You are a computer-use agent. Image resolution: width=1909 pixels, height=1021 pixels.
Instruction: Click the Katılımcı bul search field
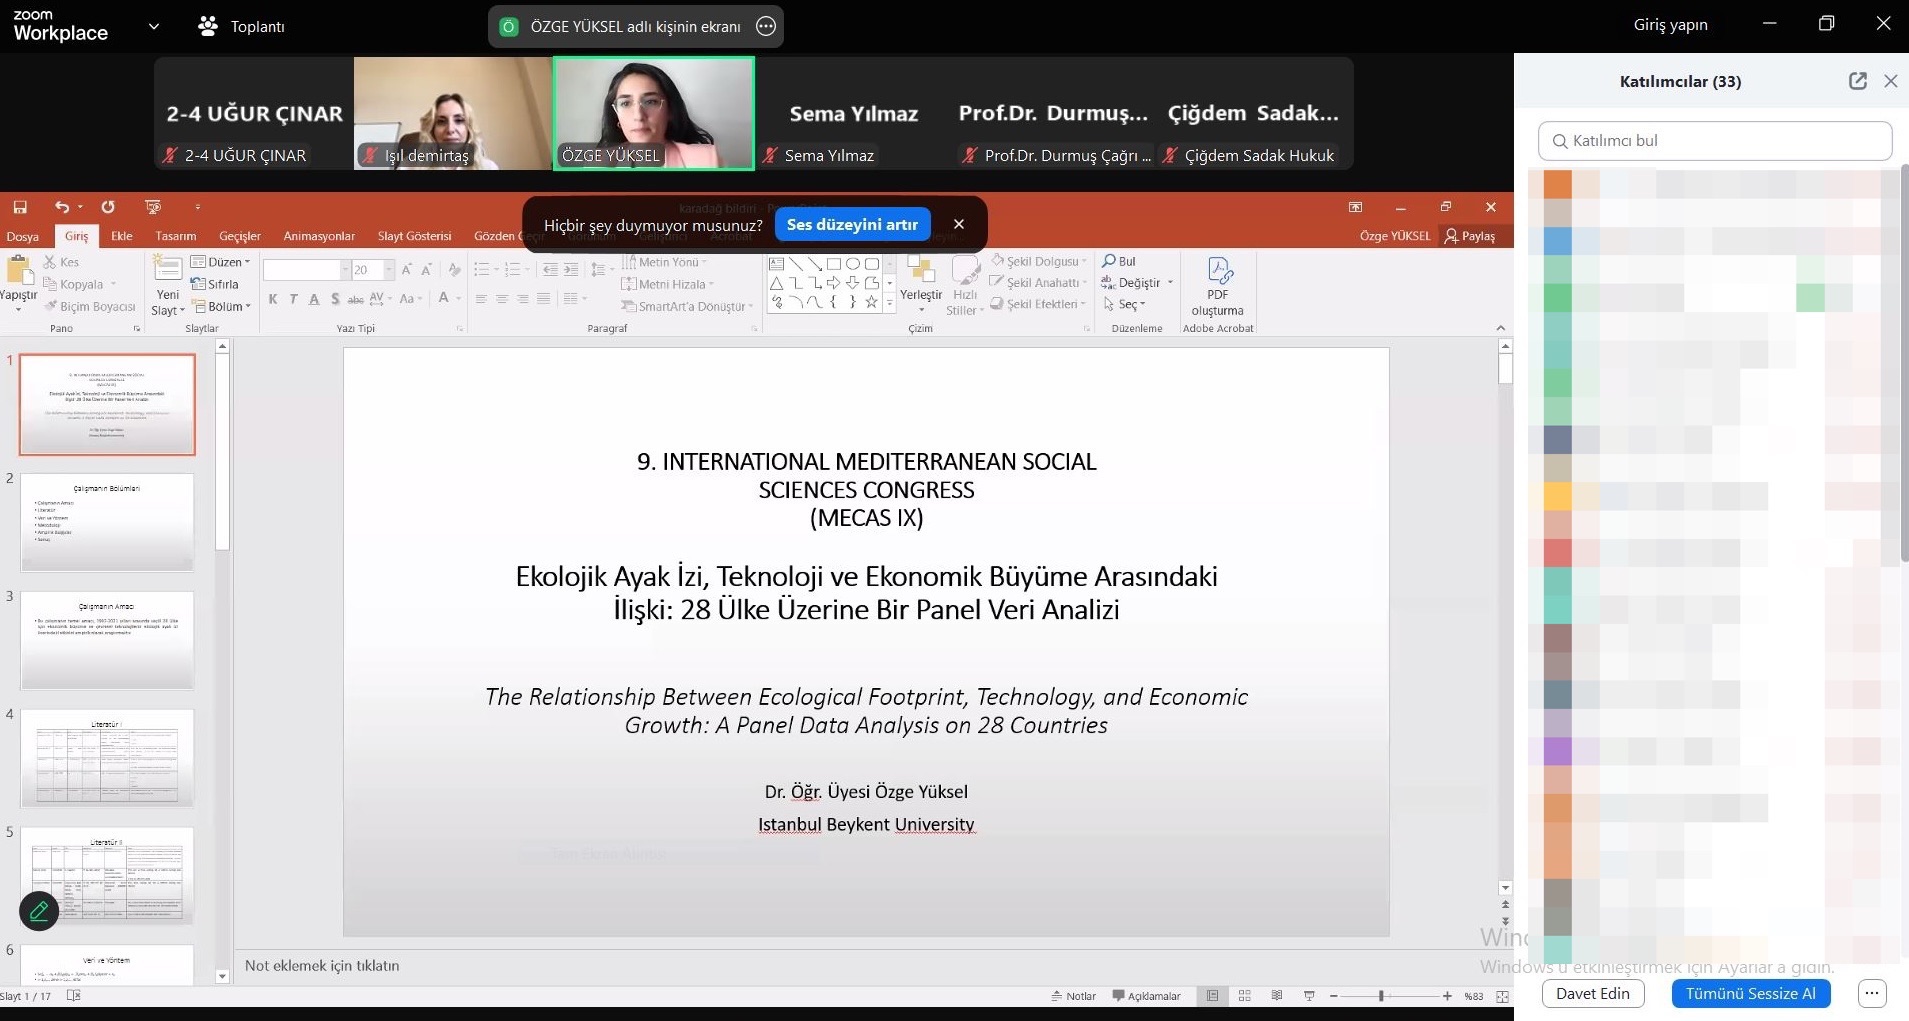click(1715, 141)
